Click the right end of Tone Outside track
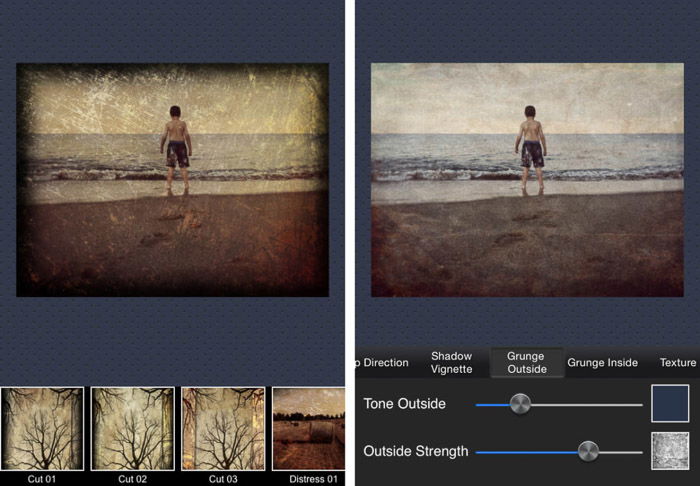The width and height of the screenshot is (700, 486). [x=640, y=405]
